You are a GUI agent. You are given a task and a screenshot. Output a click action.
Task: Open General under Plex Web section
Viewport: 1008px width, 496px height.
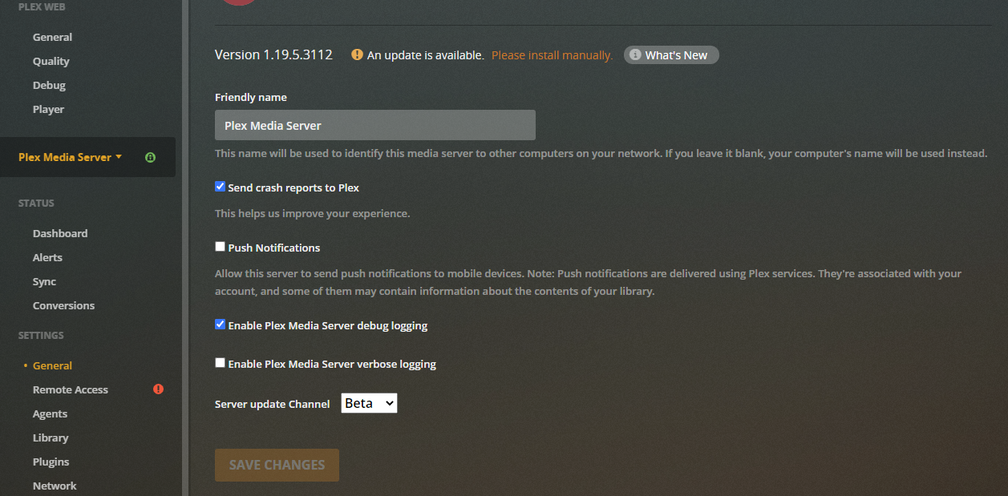53,37
